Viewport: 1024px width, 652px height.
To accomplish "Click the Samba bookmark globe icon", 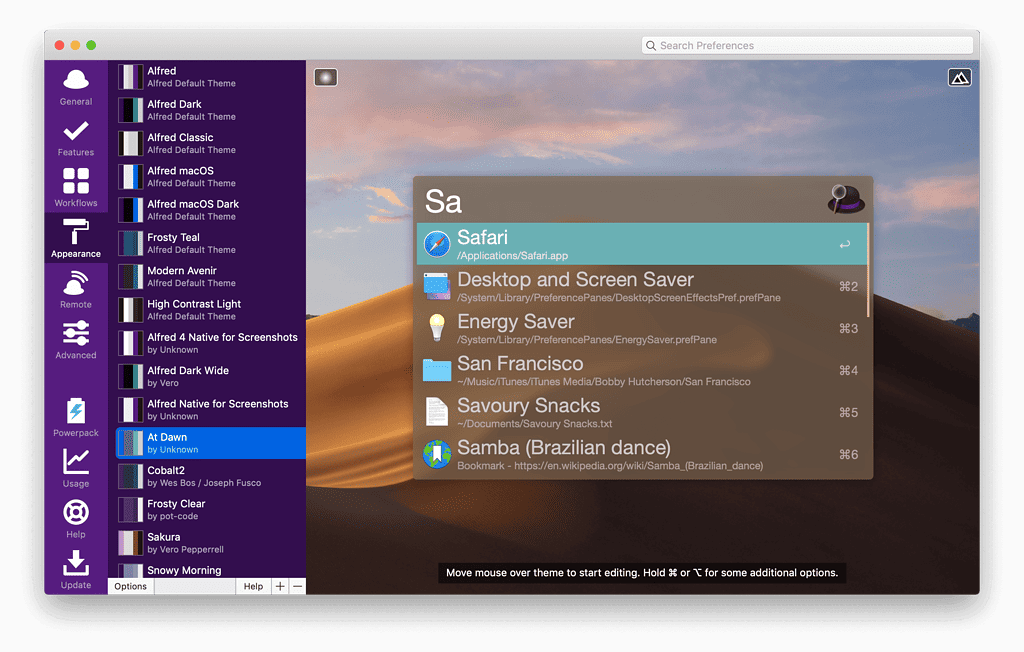I will pos(437,454).
